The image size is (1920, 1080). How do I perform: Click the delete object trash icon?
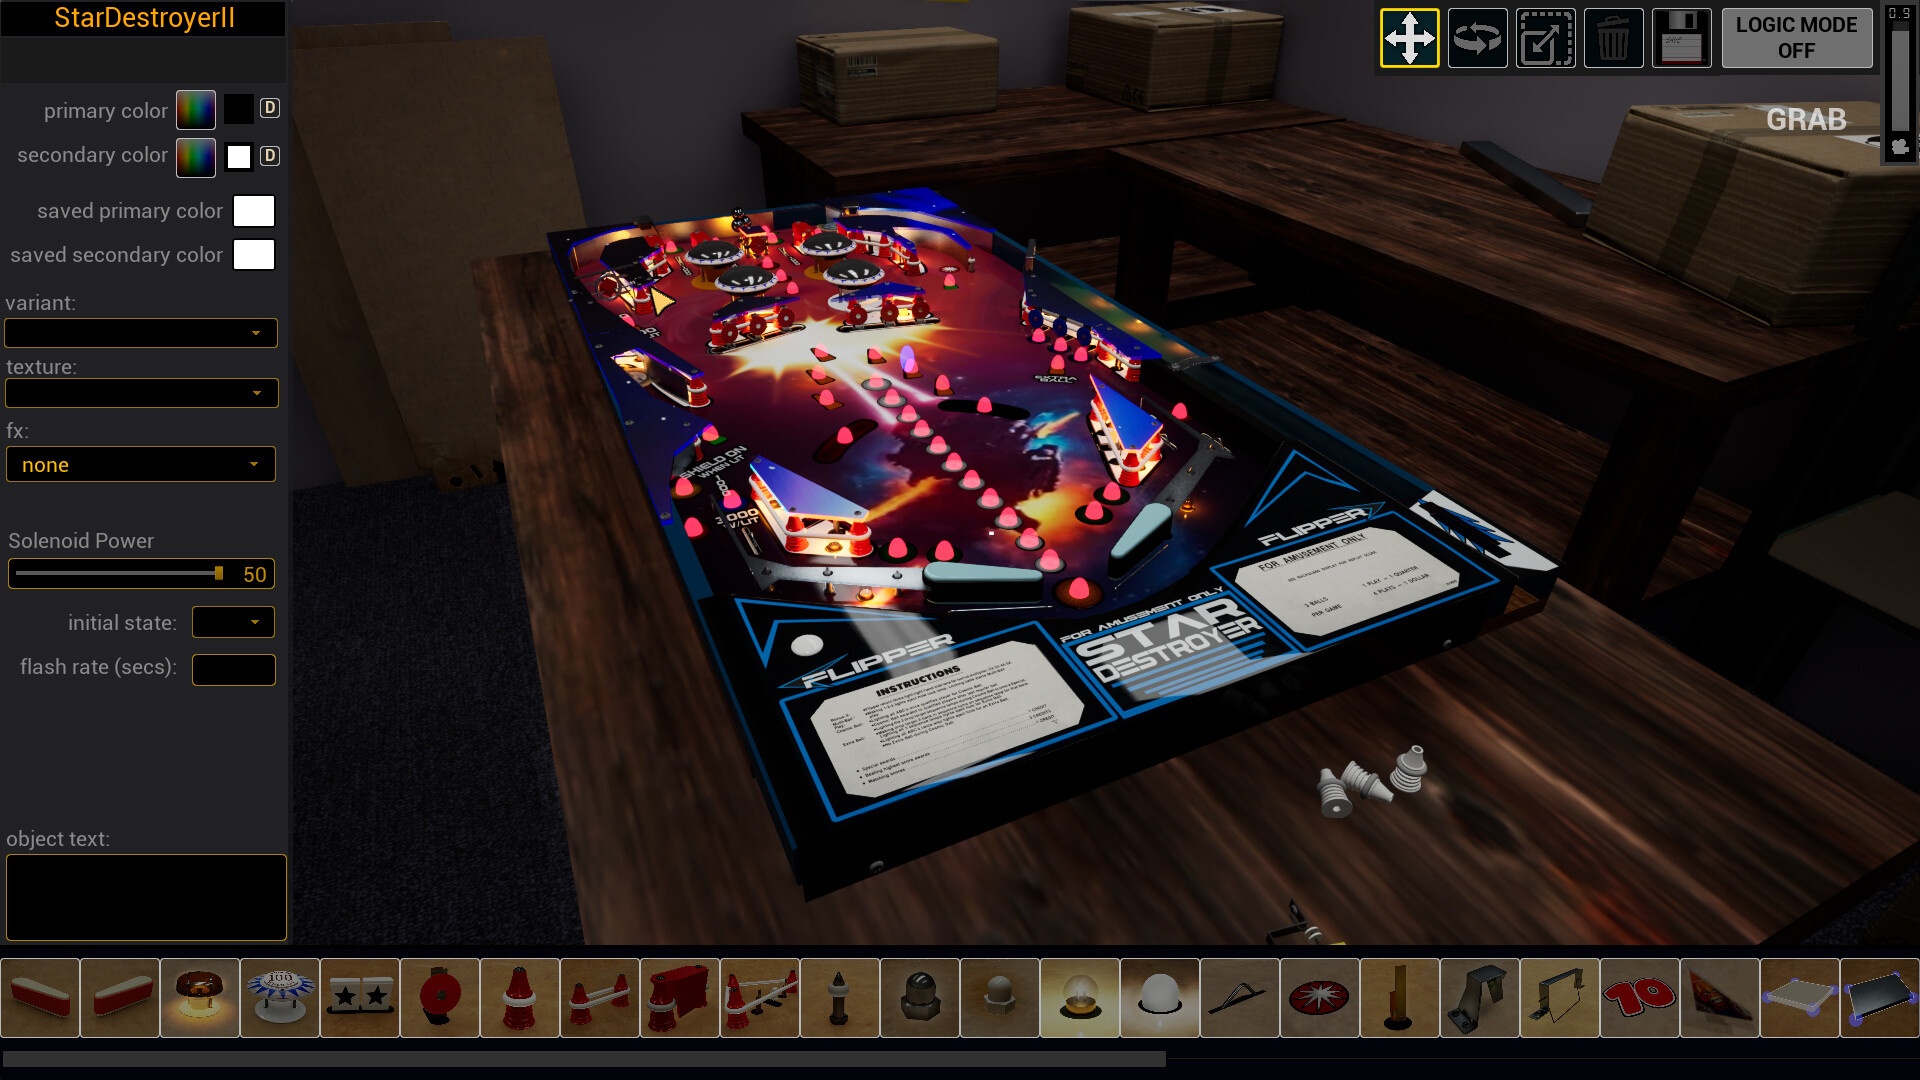1613,38
